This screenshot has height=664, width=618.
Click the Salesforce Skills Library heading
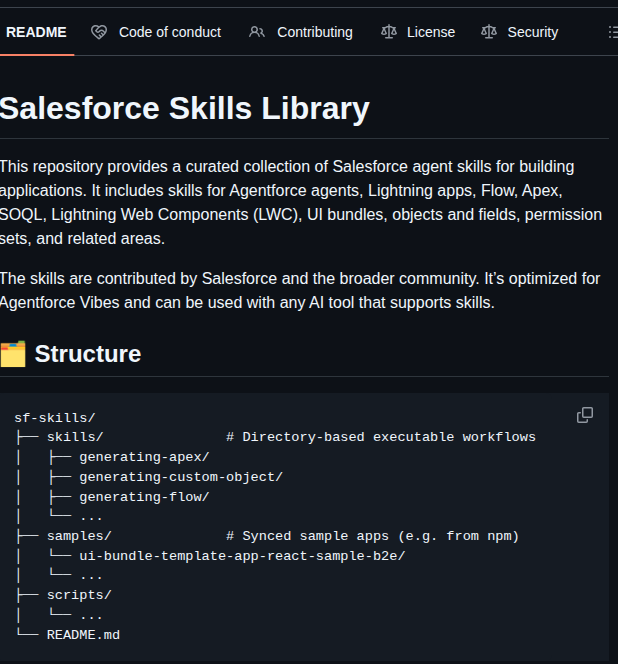click(185, 108)
